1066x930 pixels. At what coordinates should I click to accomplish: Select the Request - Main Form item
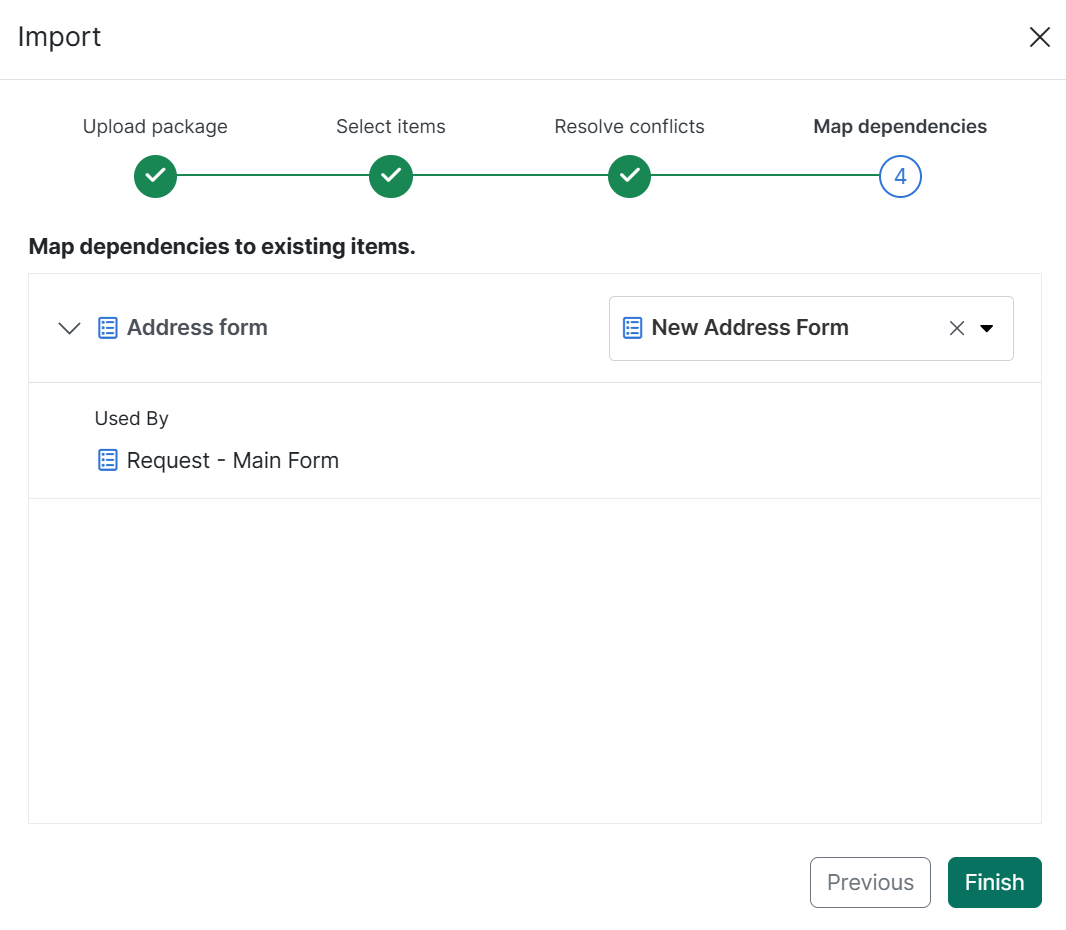pyautogui.click(x=232, y=461)
